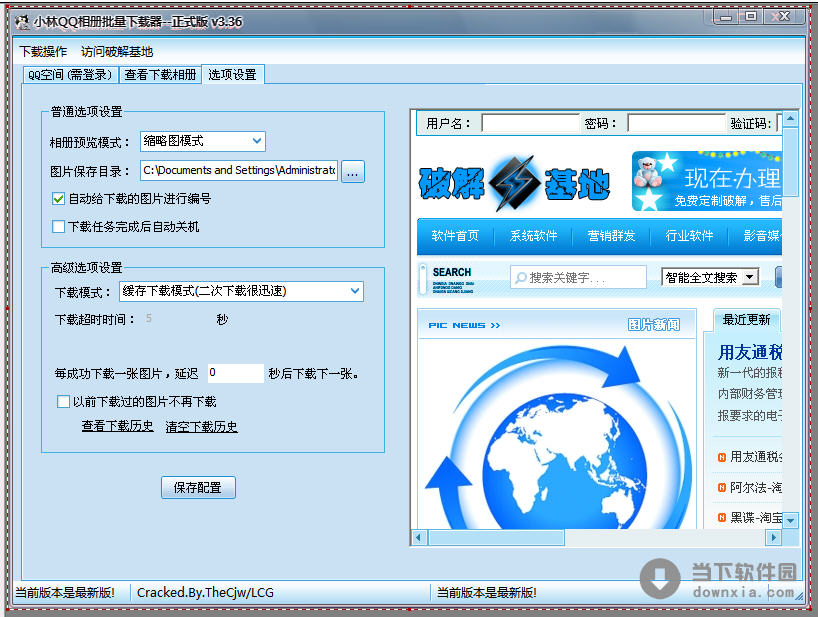Click the delay seconds input field
This screenshot has height=617, width=818.
pyautogui.click(x=235, y=373)
